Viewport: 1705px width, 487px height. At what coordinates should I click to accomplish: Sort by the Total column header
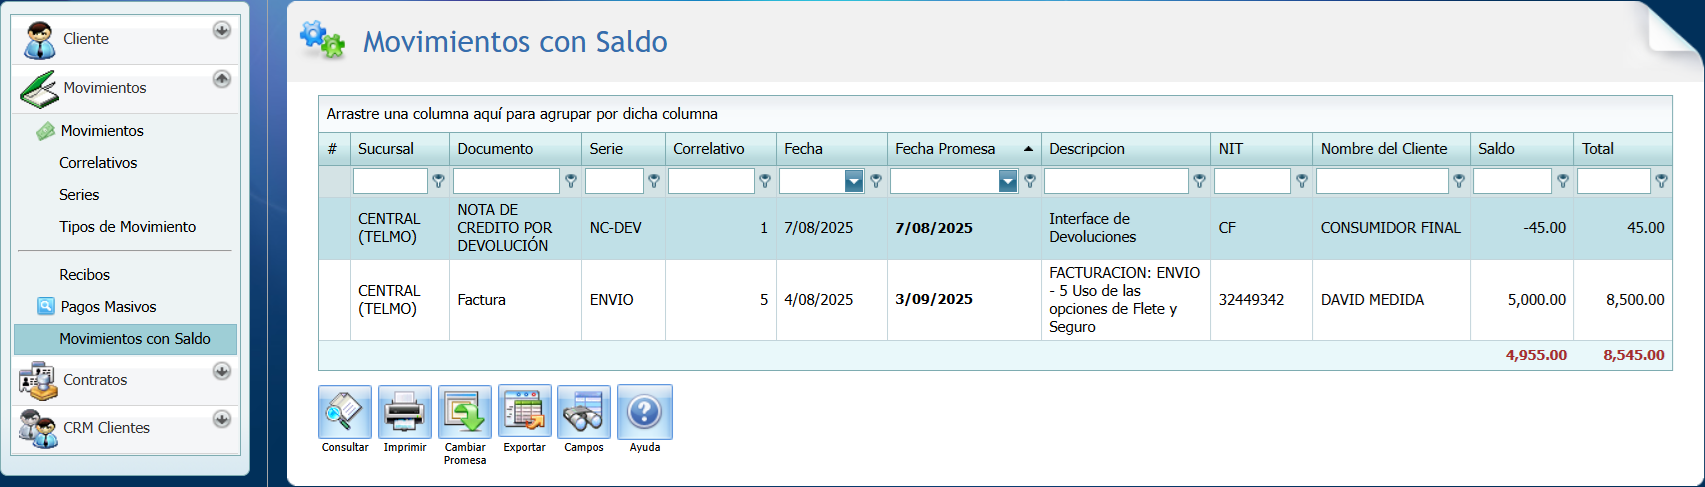click(1623, 149)
